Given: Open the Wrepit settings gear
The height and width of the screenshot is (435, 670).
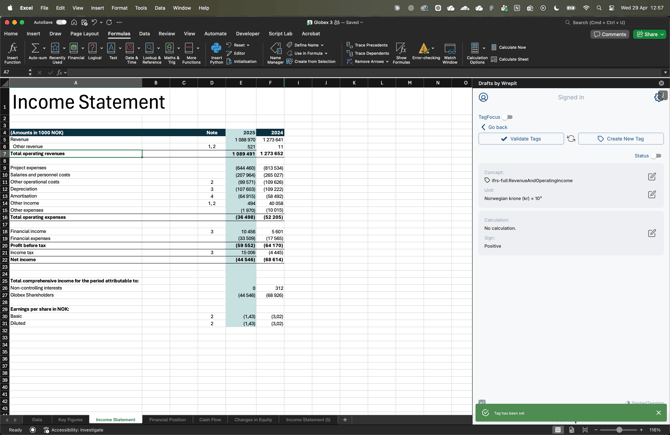Looking at the screenshot, I should coord(658,97).
